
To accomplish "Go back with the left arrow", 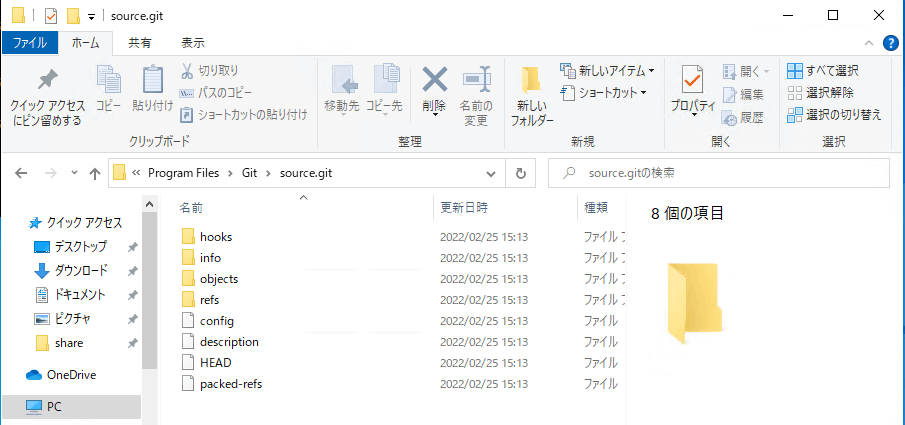I will click(x=21, y=173).
